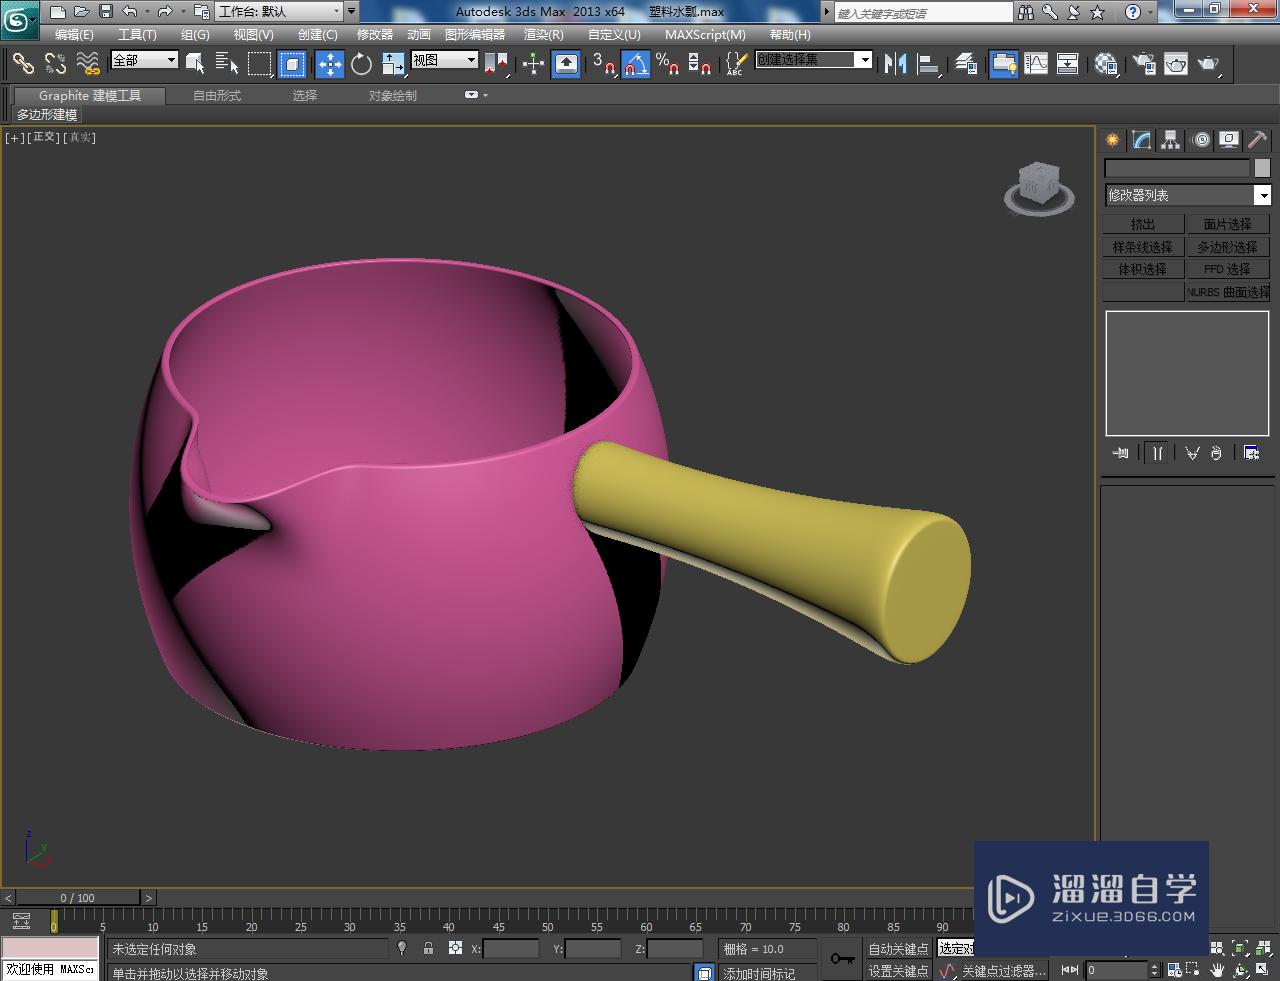
Task: Toggle the Percent Snap button
Action: pos(668,64)
